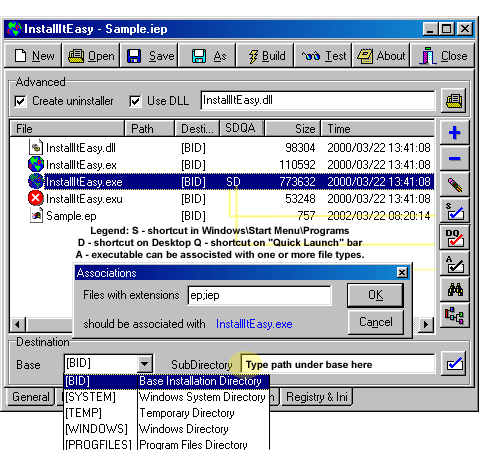Select InstallItEasy.dll file name
The height and width of the screenshot is (450, 479).
click(x=81, y=148)
